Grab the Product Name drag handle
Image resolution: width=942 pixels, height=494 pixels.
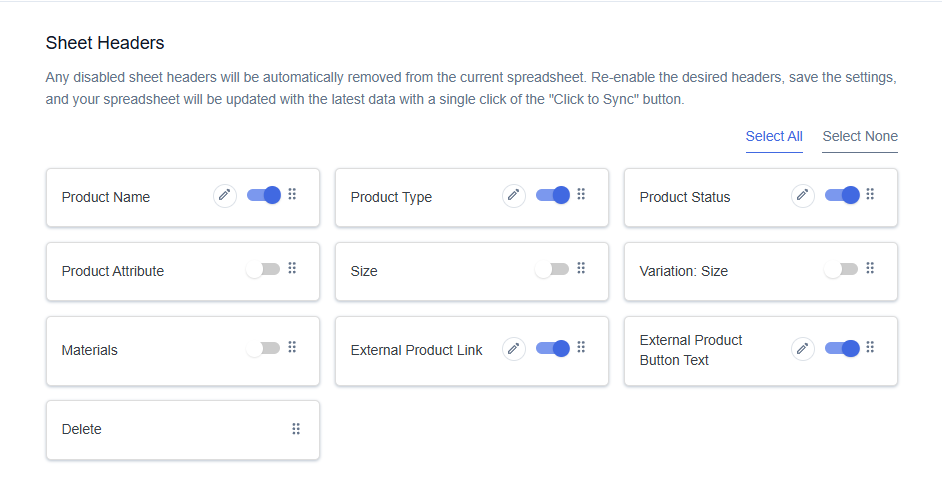(x=293, y=194)
